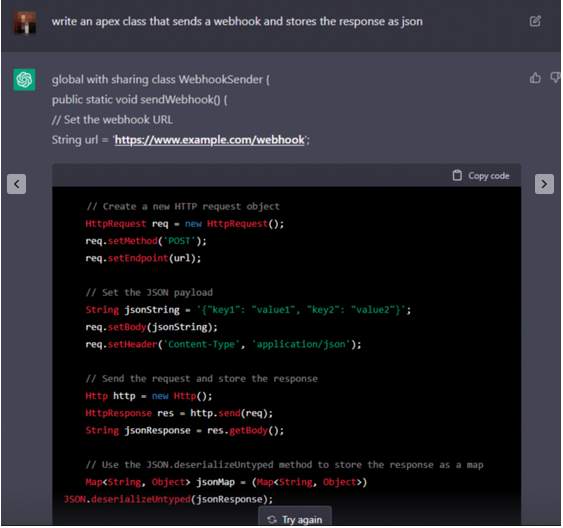Click the user profile avatar
Viewport: 563px width, 528px height.
[x=25, y=23]
